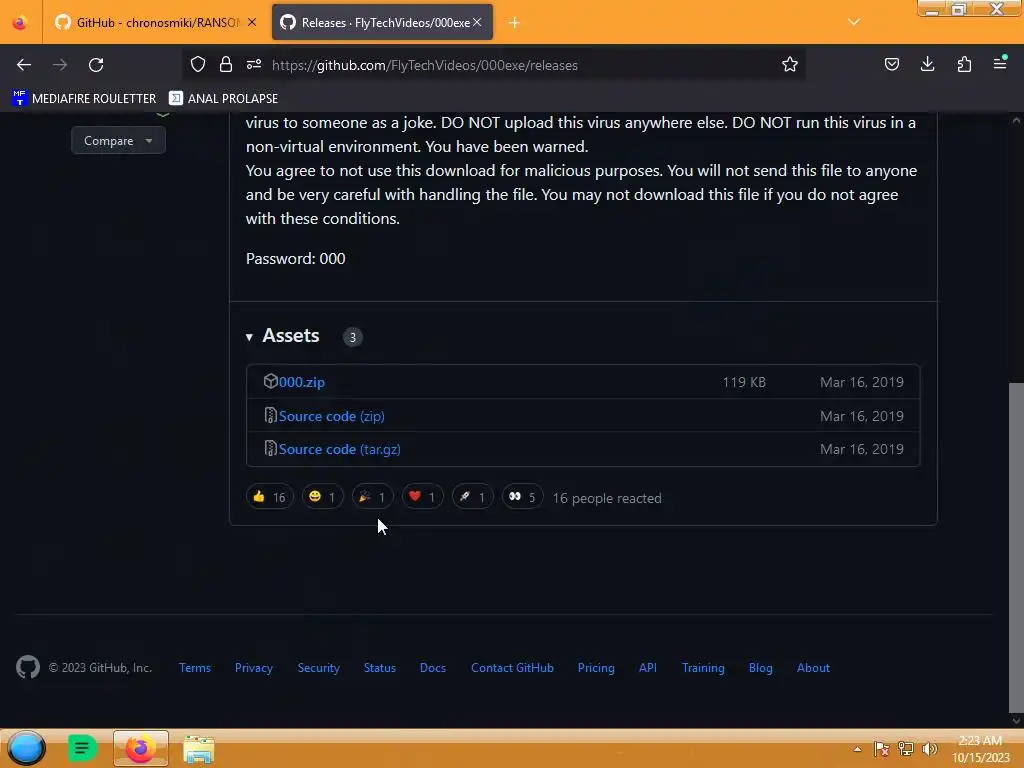
Task: Open the file explorer taskbar icon
Action: point(199,749)
